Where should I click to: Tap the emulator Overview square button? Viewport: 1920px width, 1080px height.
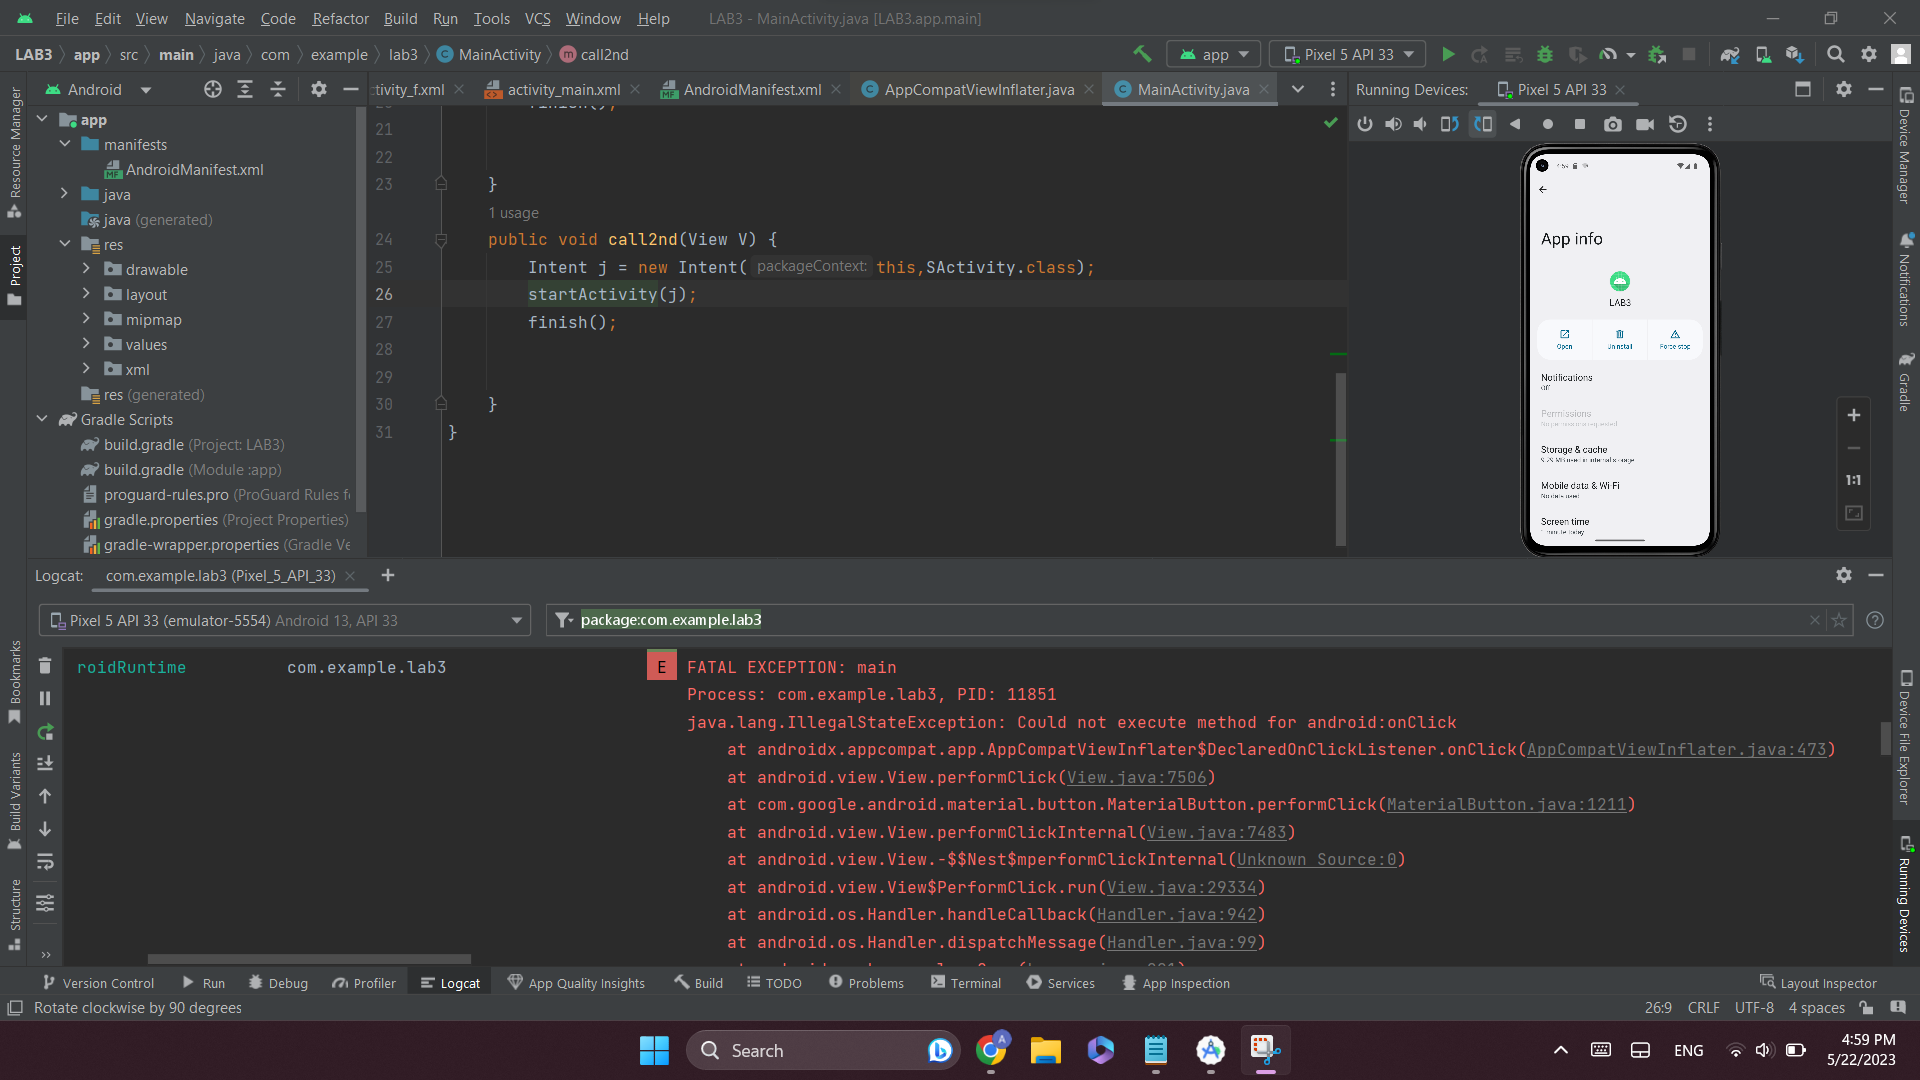pos(1580,124)
